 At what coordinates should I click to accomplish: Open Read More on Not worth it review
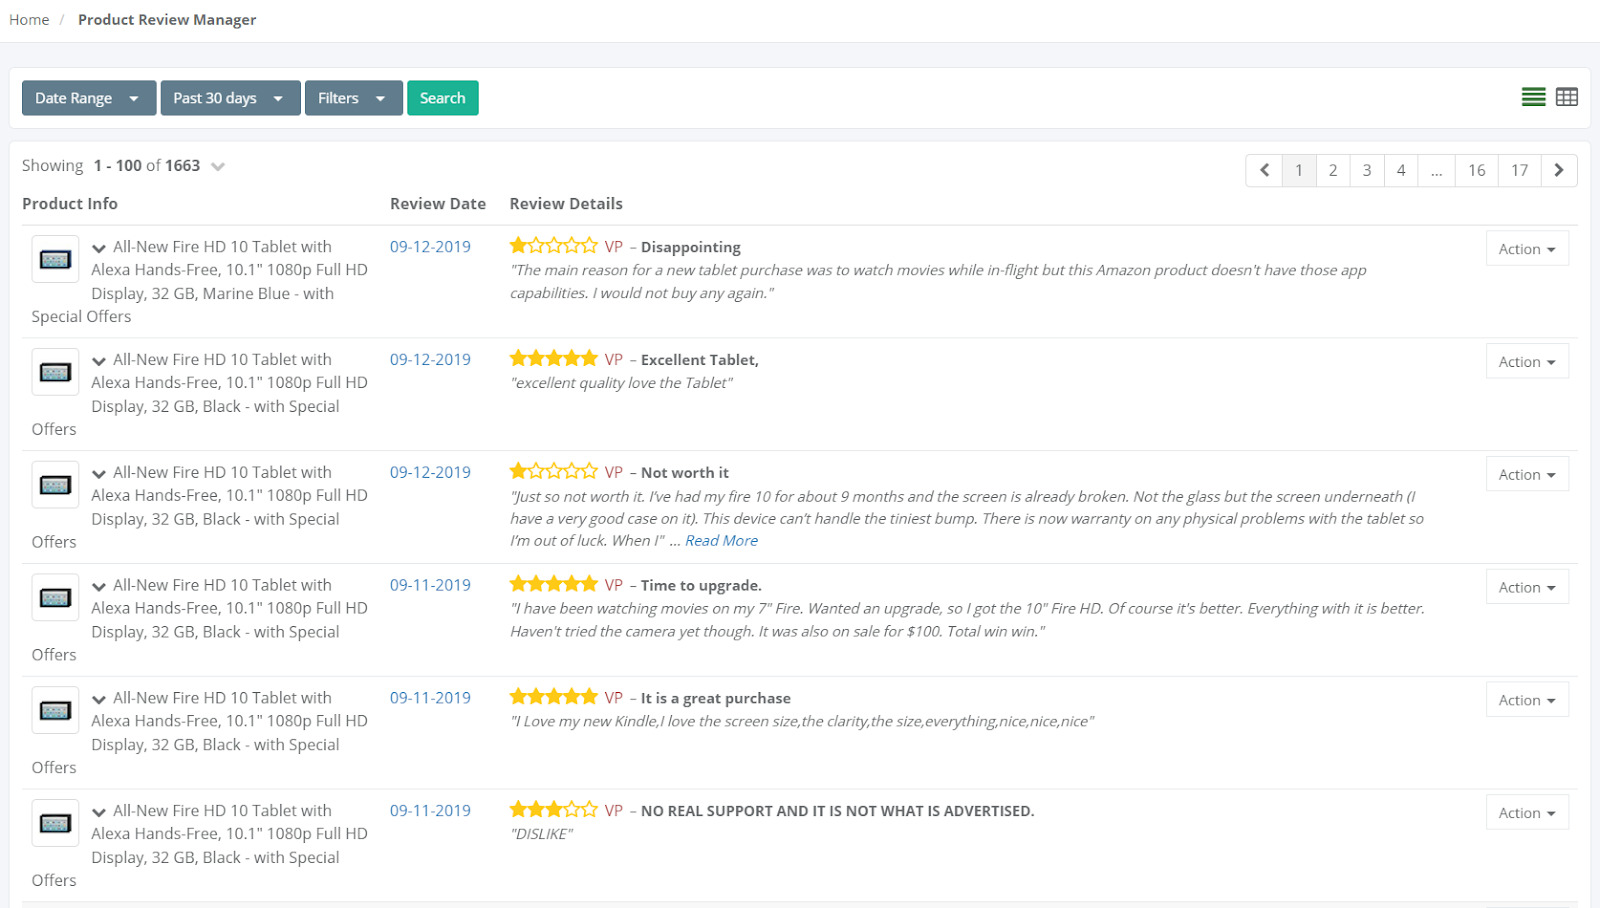721,541
